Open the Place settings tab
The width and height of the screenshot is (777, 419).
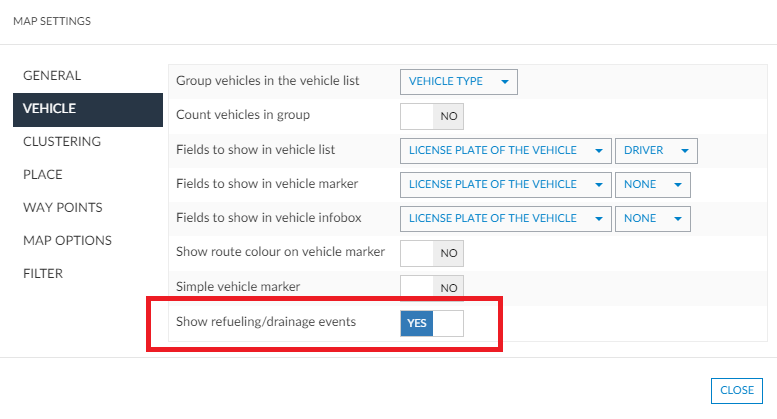(43, 175)
